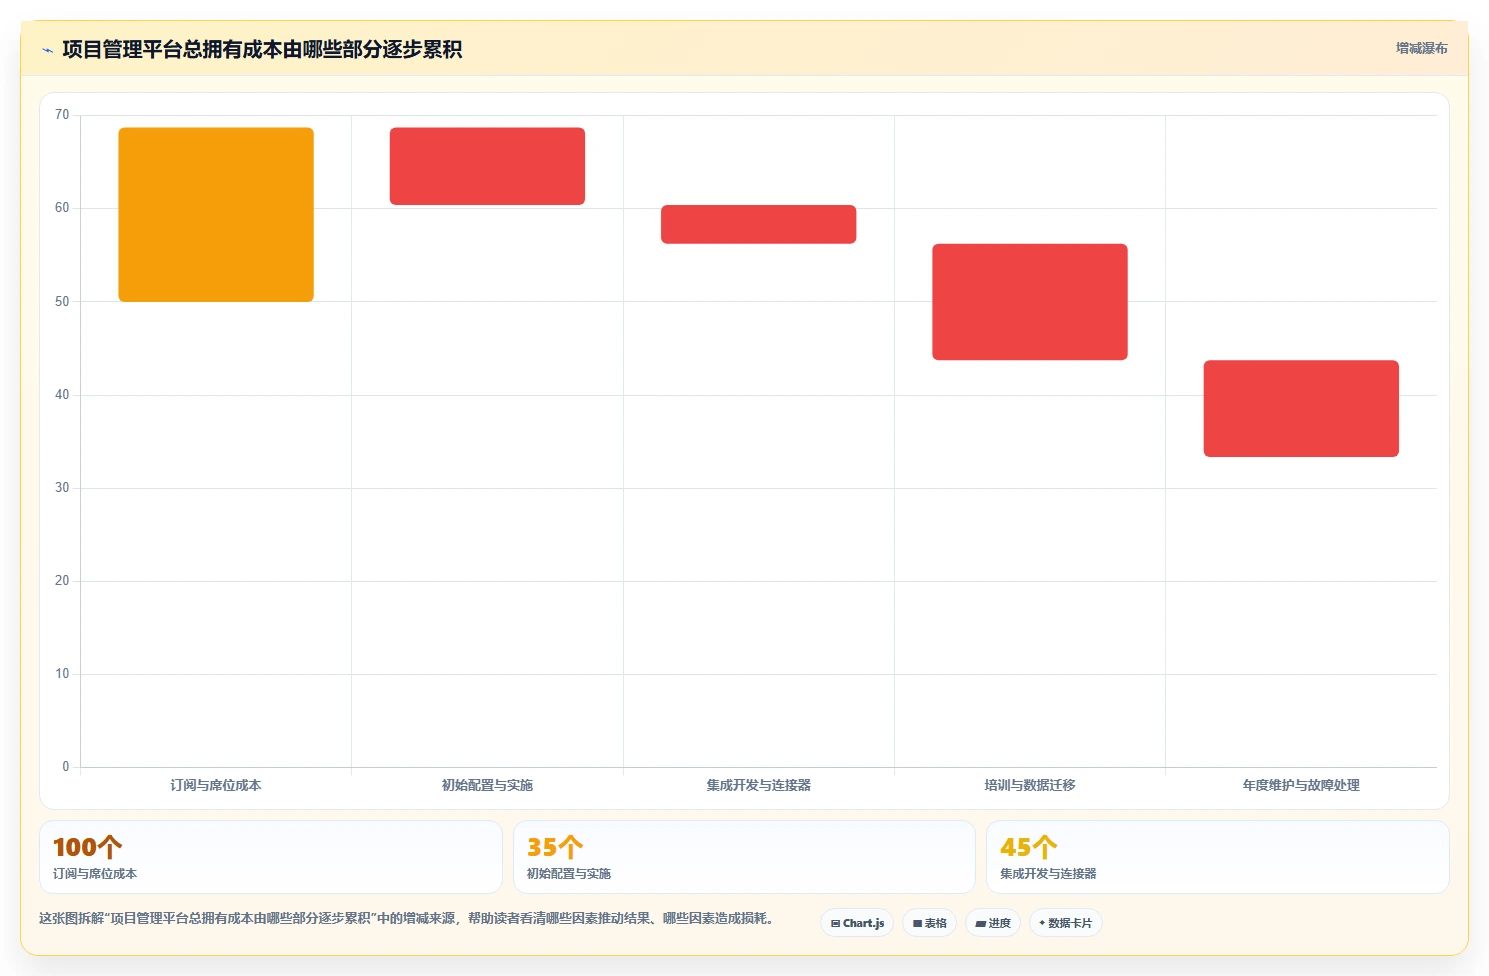
Task: Click the 表格 tag chip
Action: [930, 923]
